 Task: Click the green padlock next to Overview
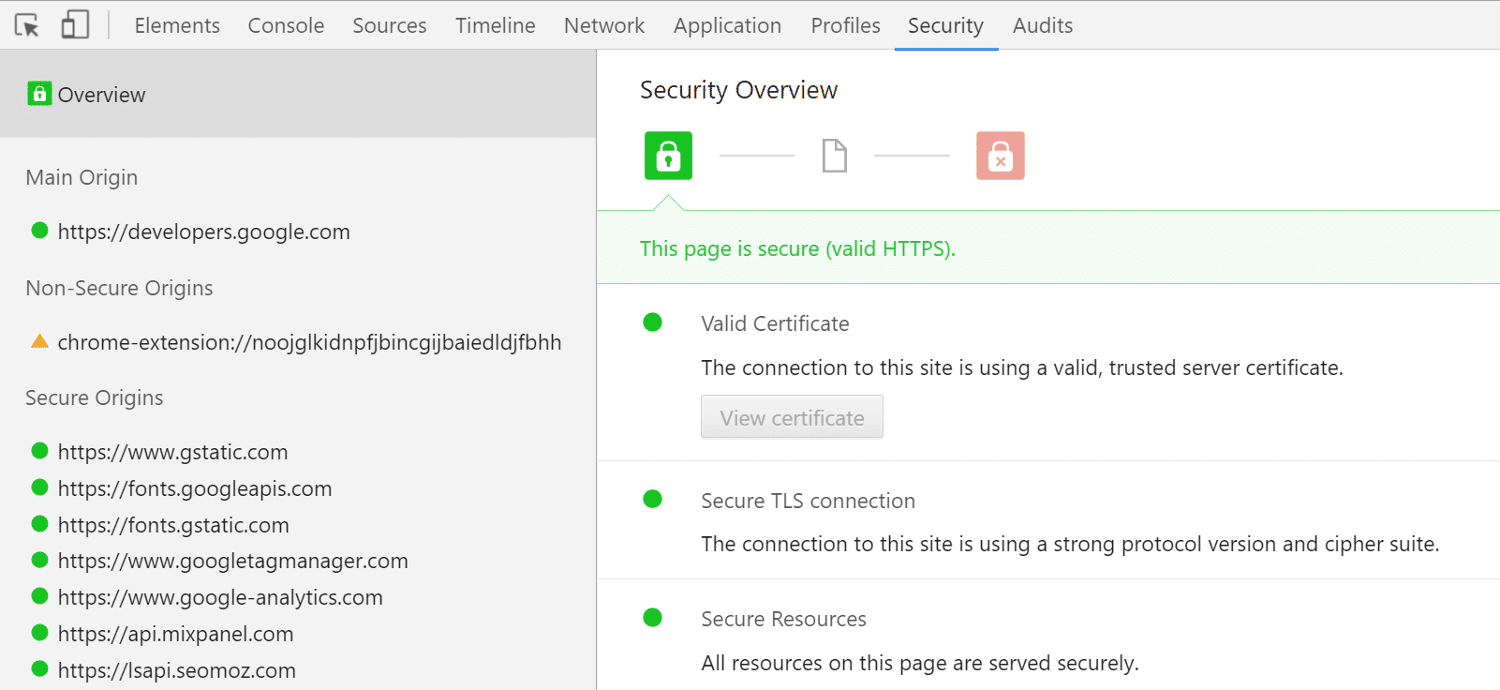point(38,94)
